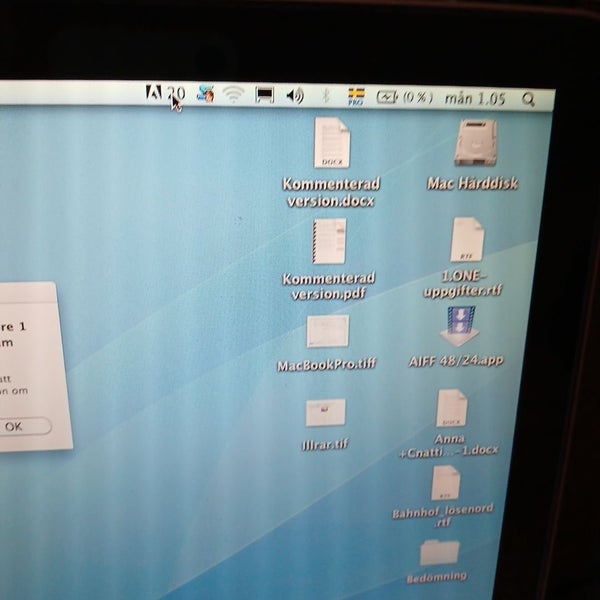Click the number 20 in the menu bar

click(x=176, y=93)
